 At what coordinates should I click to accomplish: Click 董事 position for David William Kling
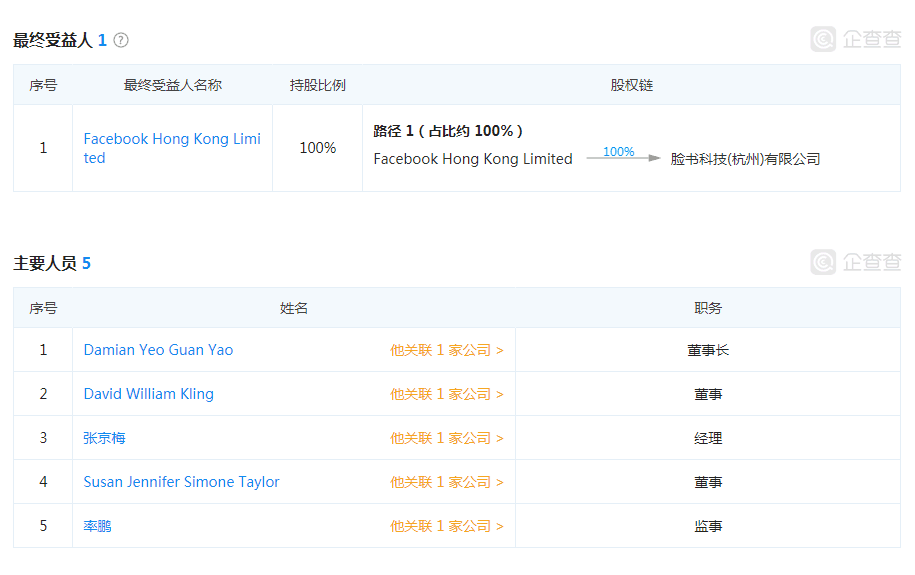tap(708, 394)
